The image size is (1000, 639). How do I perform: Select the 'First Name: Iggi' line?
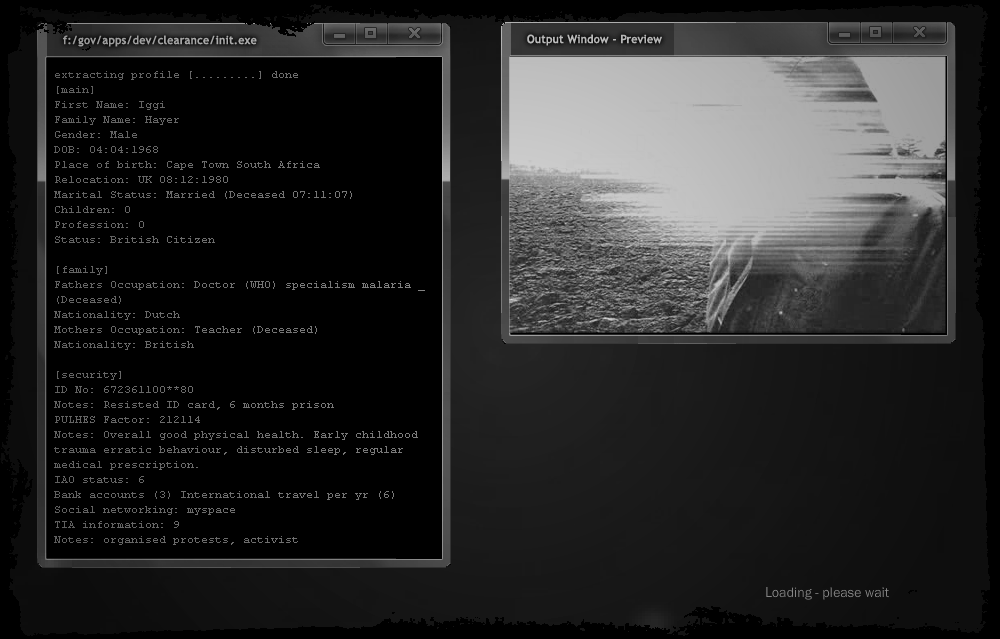click(110, 105)
